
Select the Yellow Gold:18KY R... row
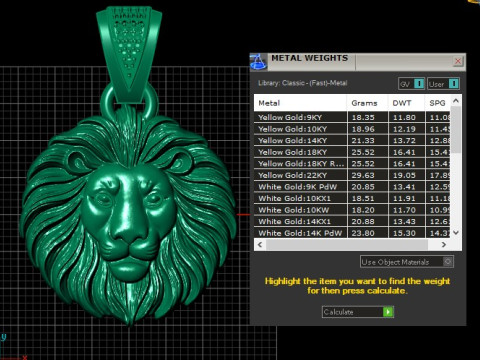click(x=352, y=163)
